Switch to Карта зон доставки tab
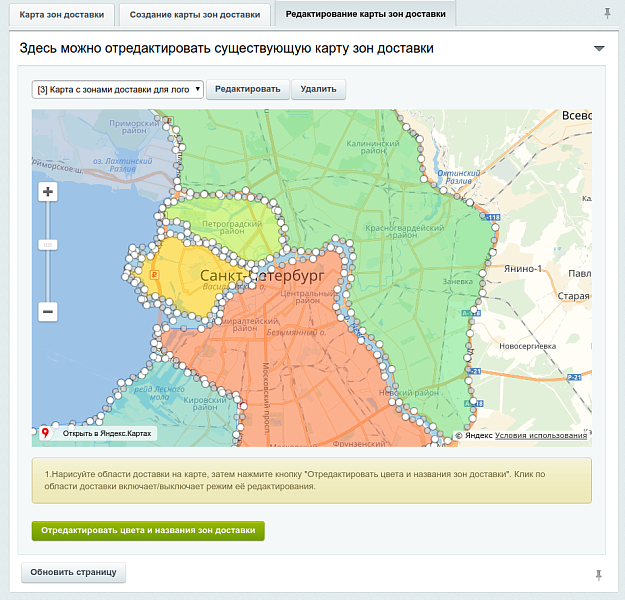This screenshot has height=600, width=625. coord(61,15)
